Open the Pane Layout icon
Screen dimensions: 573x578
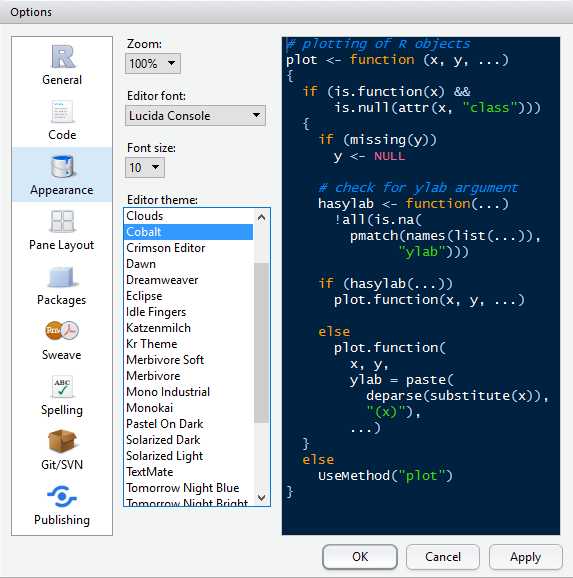pos(62,221)
